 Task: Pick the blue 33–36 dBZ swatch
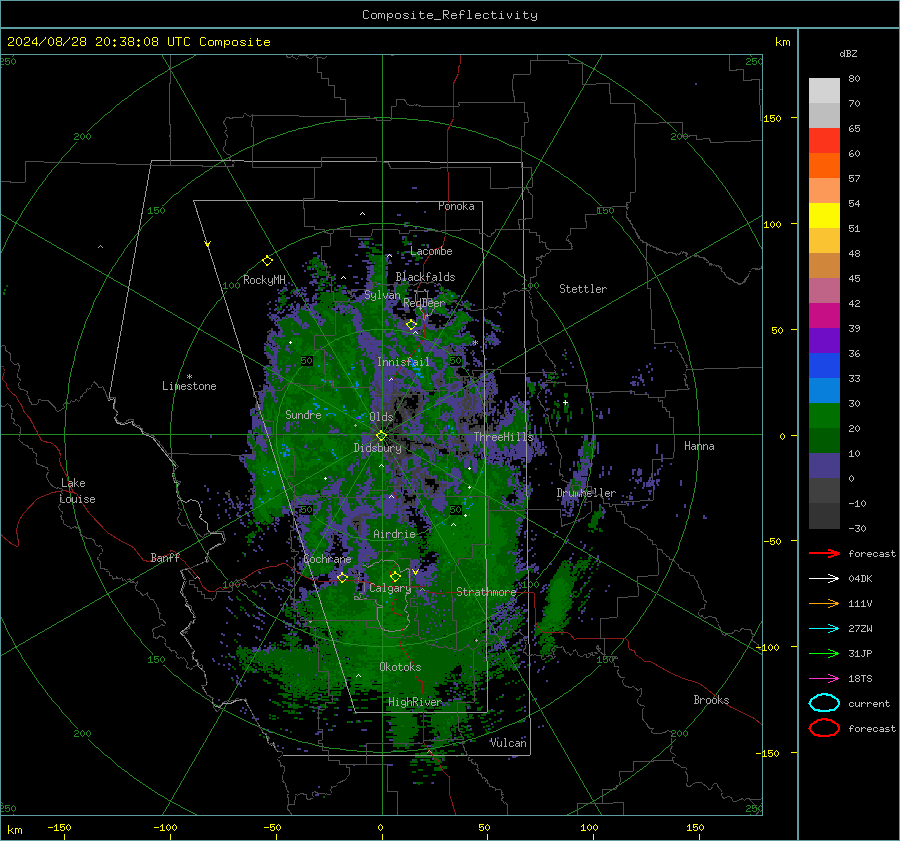(x=824, y=366)
